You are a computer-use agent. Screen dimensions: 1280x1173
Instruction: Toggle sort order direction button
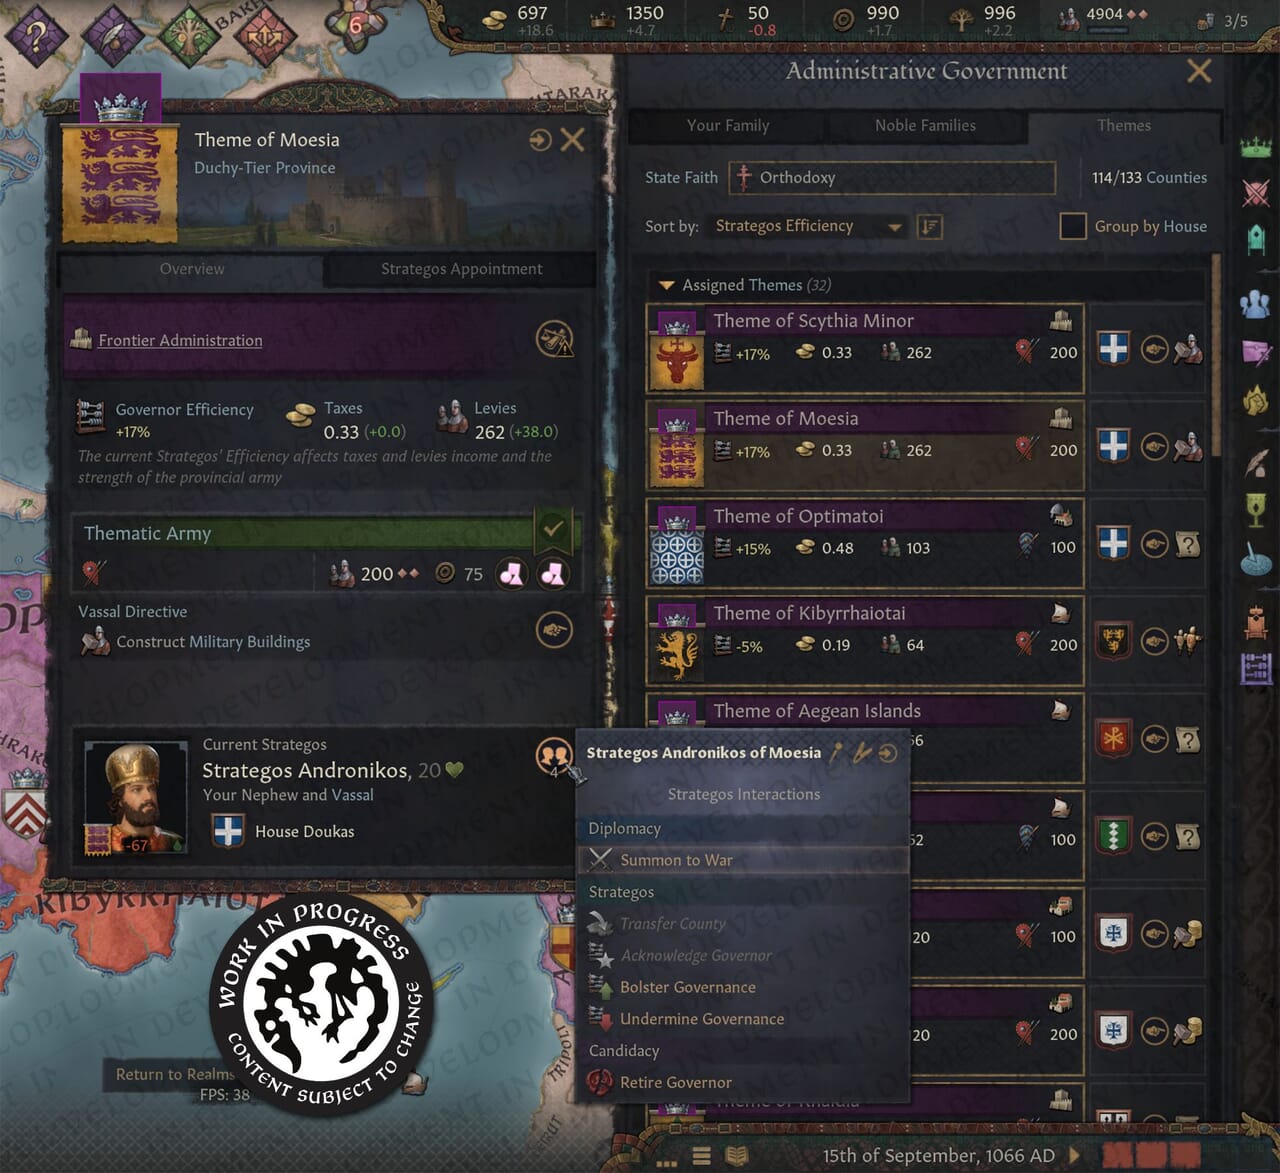click(x=930, y=227)
